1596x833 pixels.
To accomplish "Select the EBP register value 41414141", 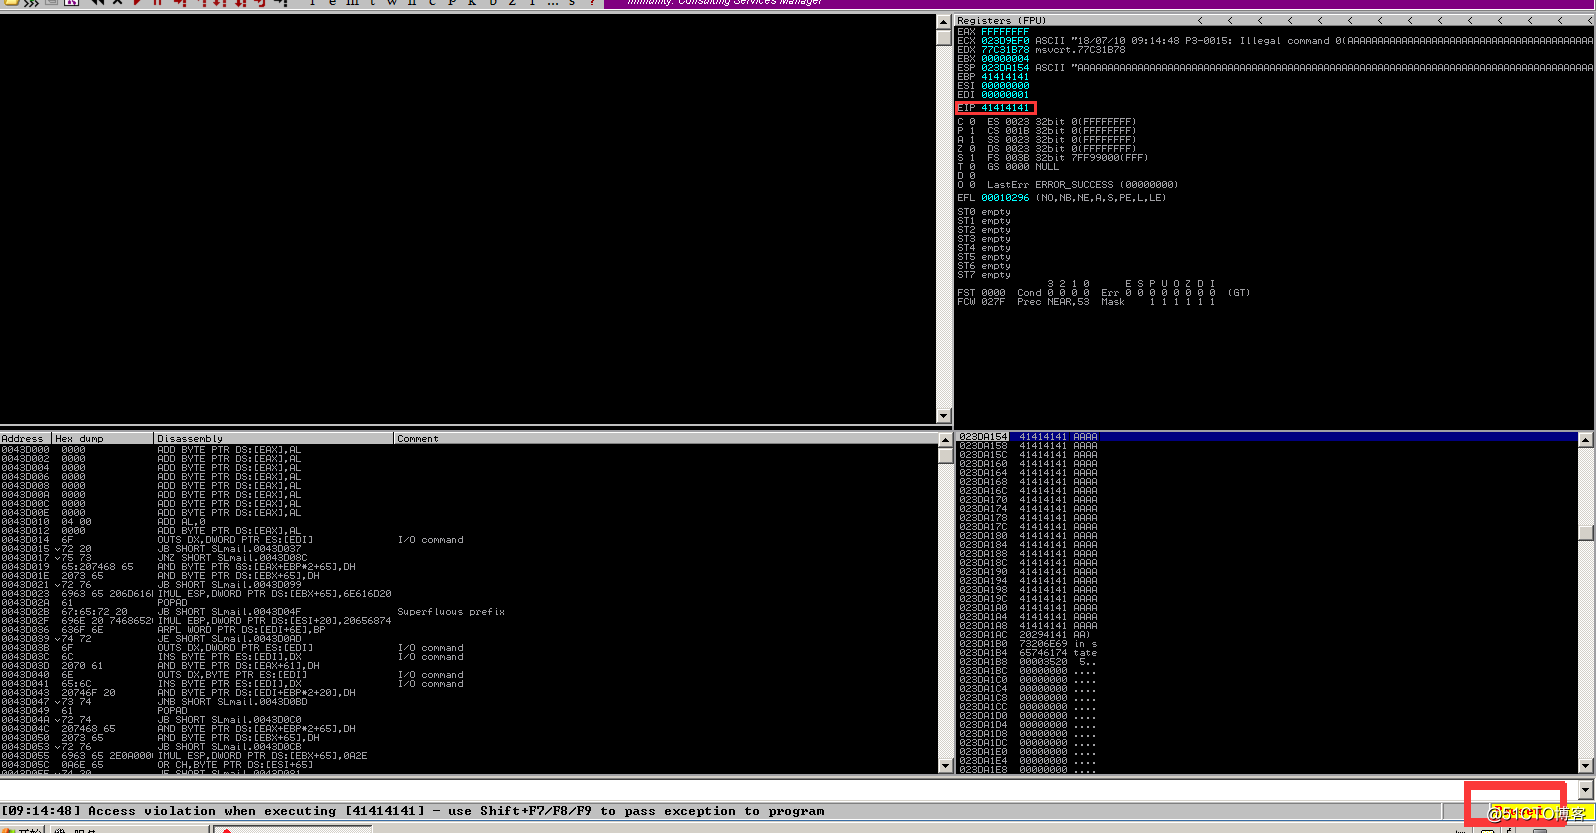I will coord(1005,77).
